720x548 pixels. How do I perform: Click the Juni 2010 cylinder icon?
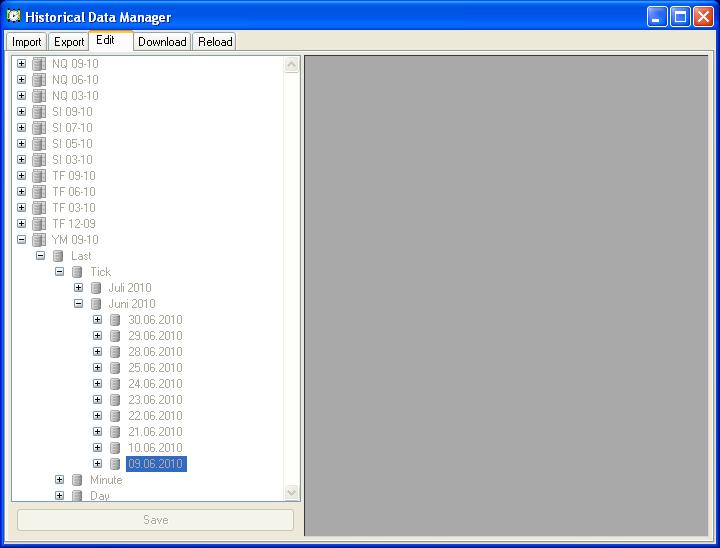click(96, 304)
